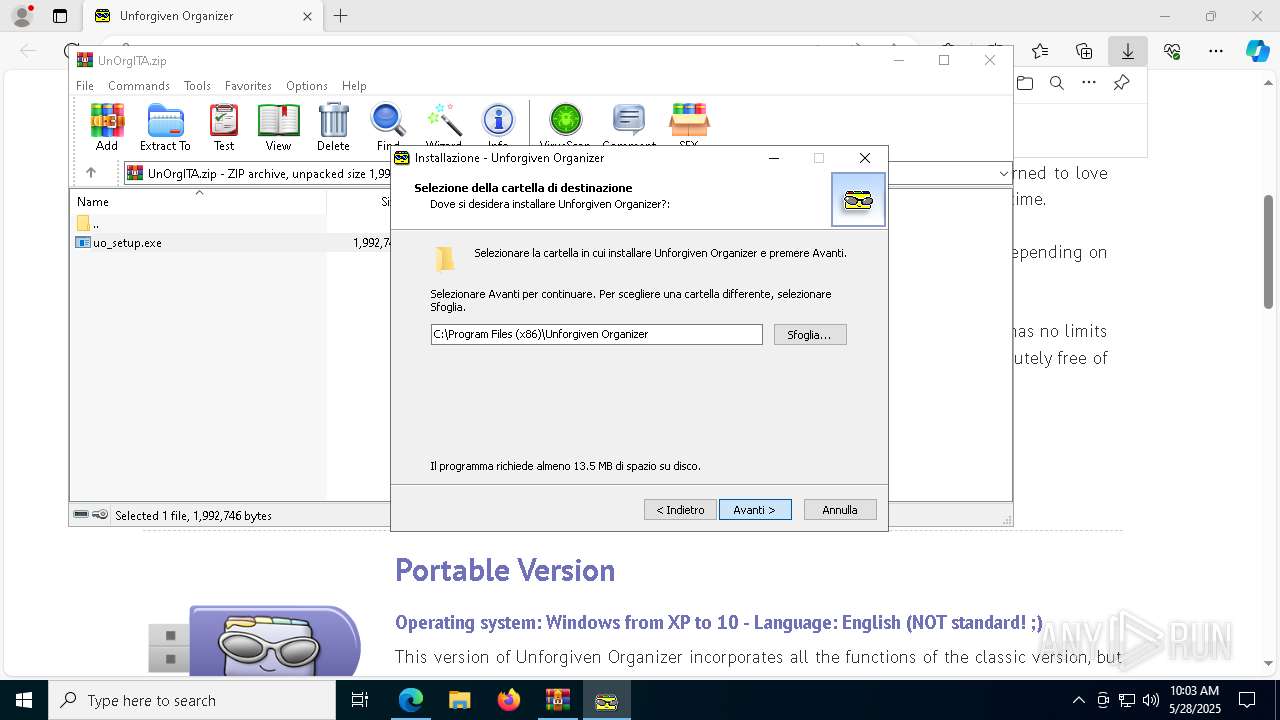The width and height of the screenshot is (1280, 720).
Task: Open Edge Downloads toolbar icon
Action: (x=1127, y=51)
